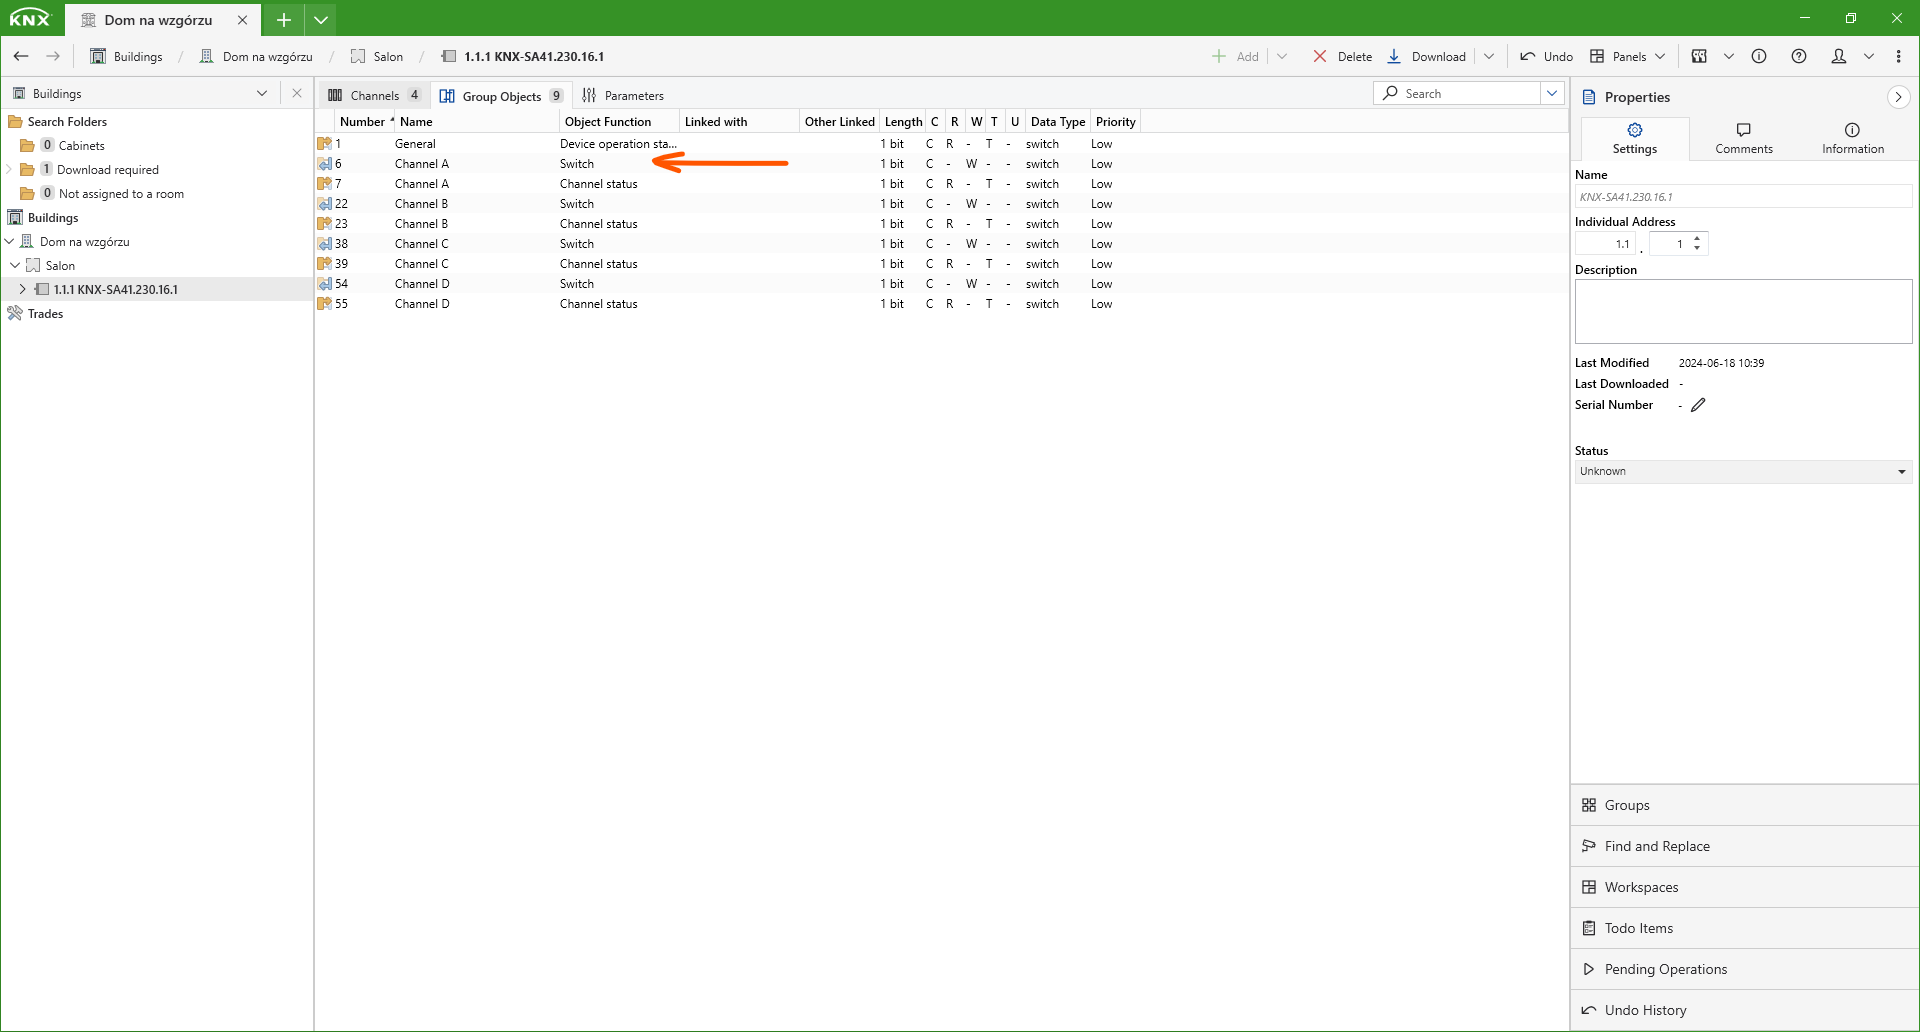Image resolution: width=1920 pixels, height=1032 pixels.
Task: Click the Download arrow icon
Action: [1394, 56]
